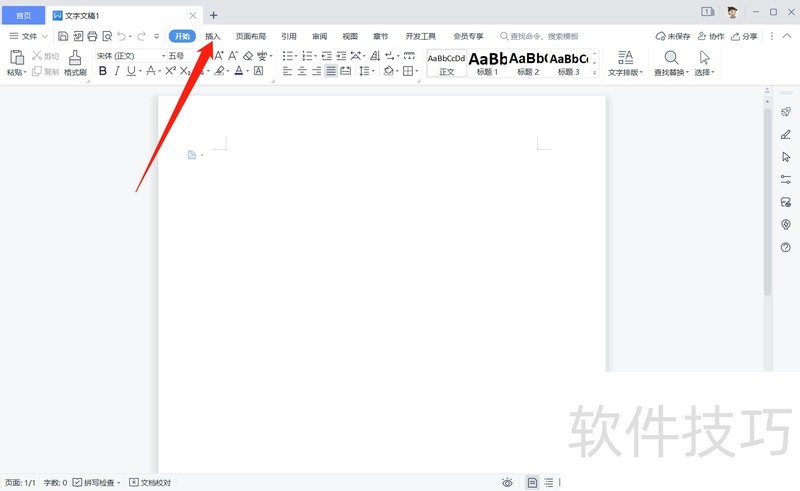Switch to the Page Layout (页面布局) tab

[251, 36]
